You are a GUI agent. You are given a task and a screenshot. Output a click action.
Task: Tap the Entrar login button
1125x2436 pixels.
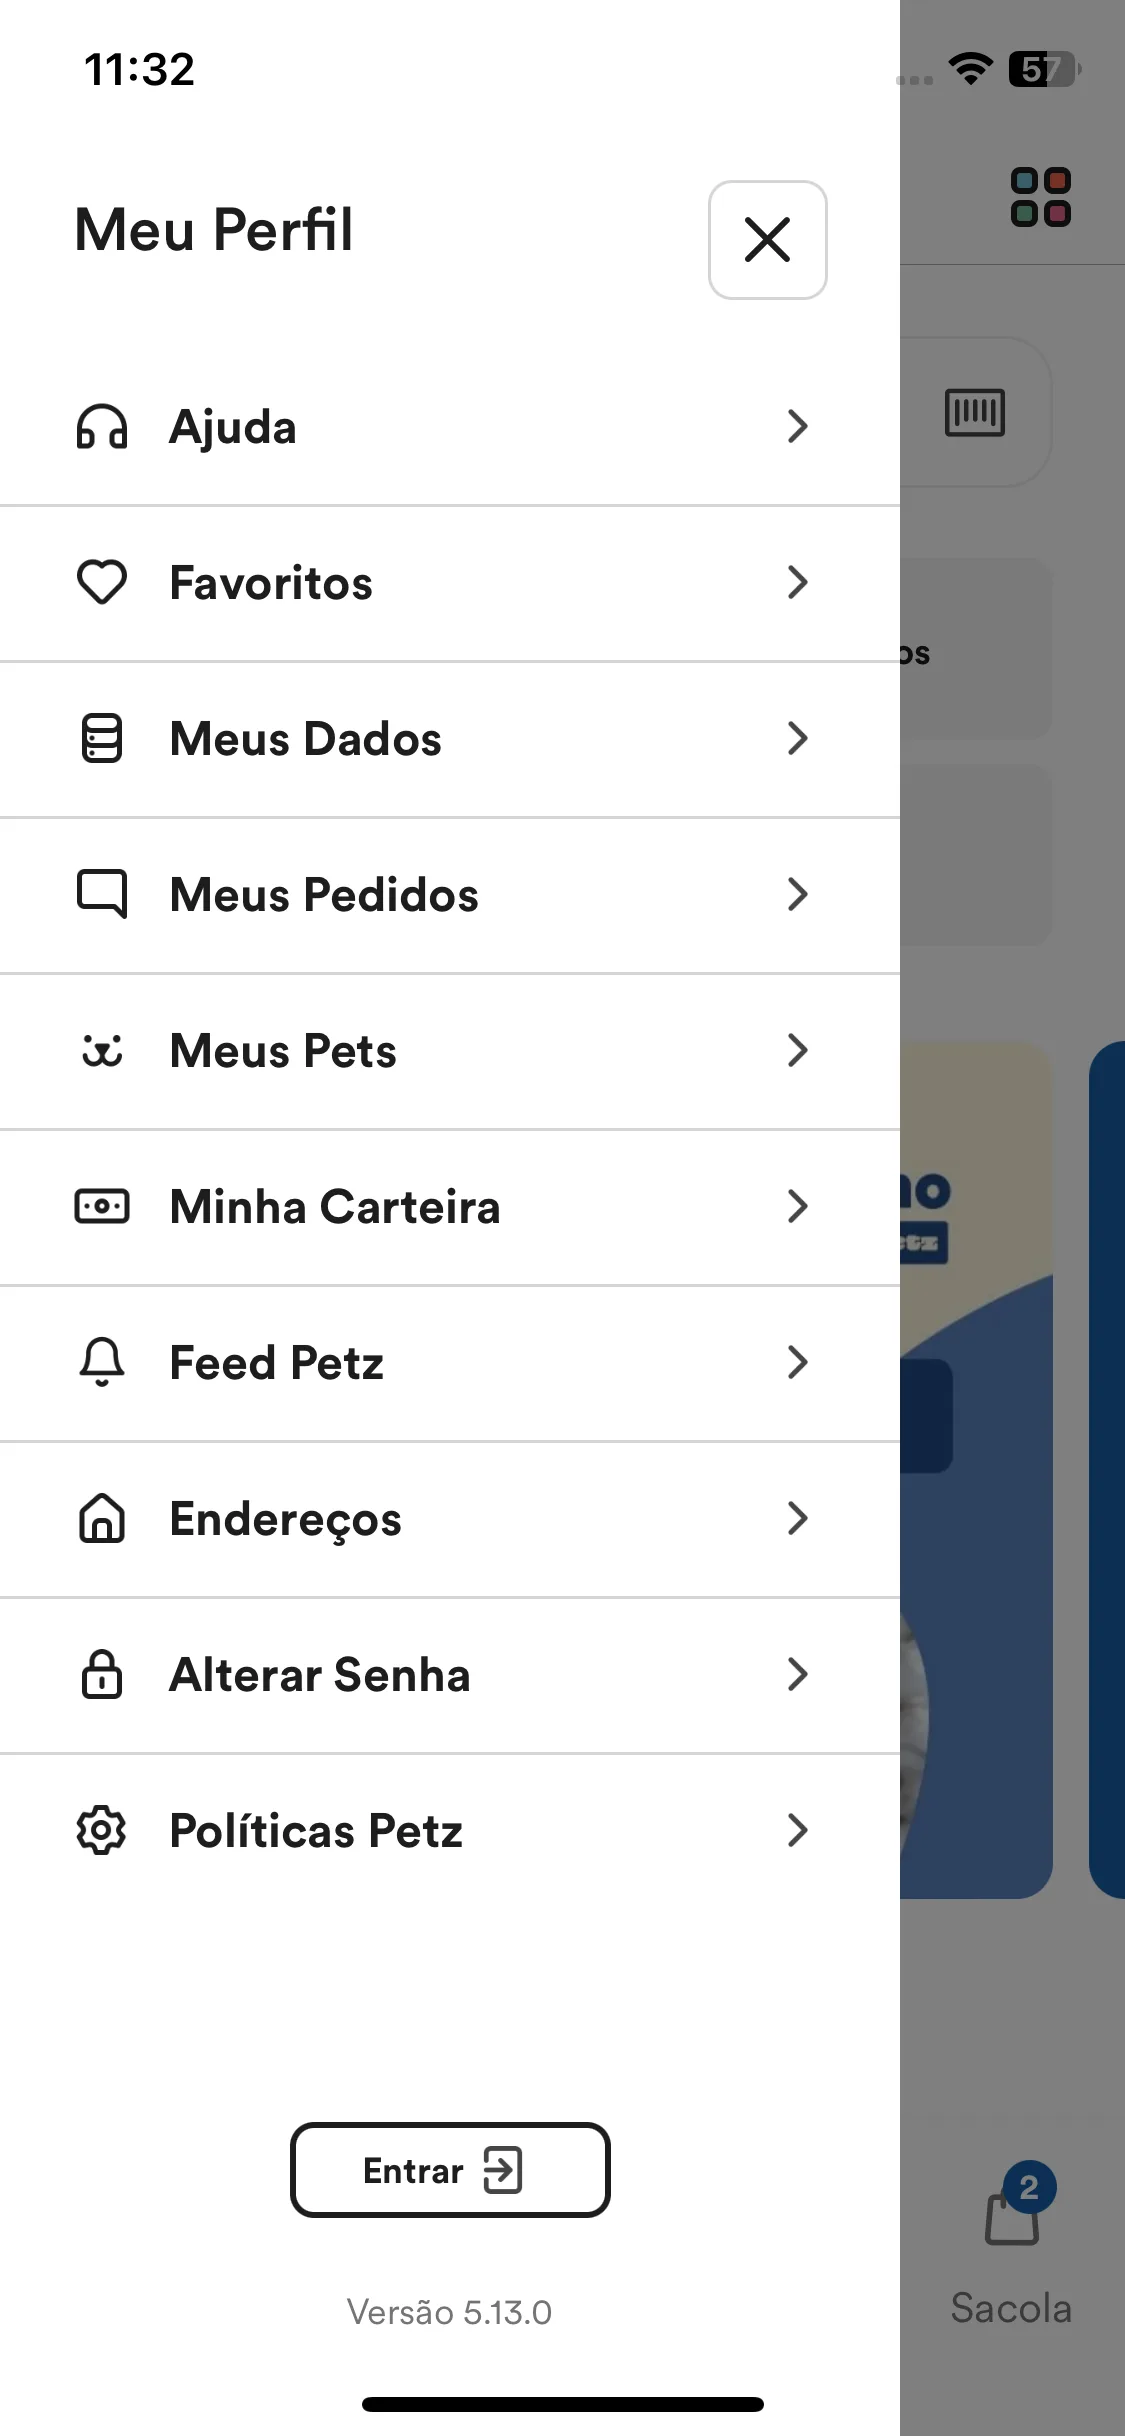point(450,2170)
